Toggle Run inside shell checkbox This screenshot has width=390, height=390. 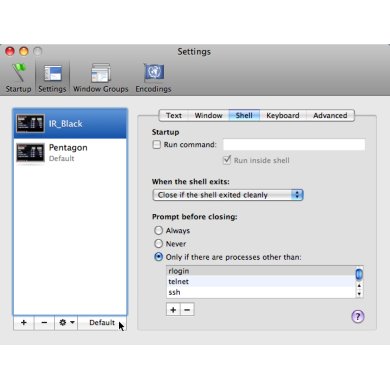tap(227, 160)
